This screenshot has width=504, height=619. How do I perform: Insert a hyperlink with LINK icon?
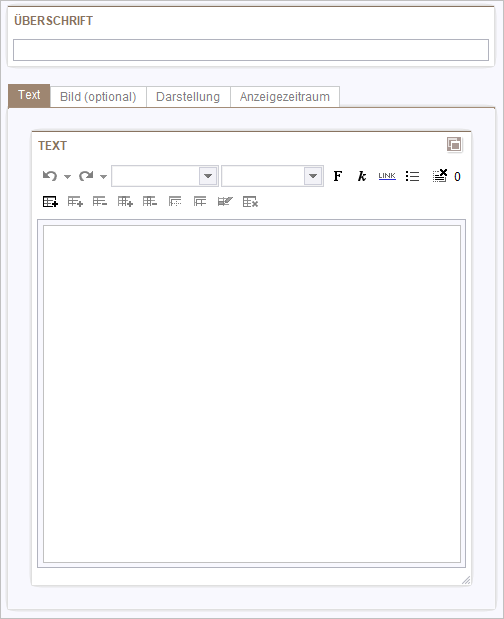point(387,176)
